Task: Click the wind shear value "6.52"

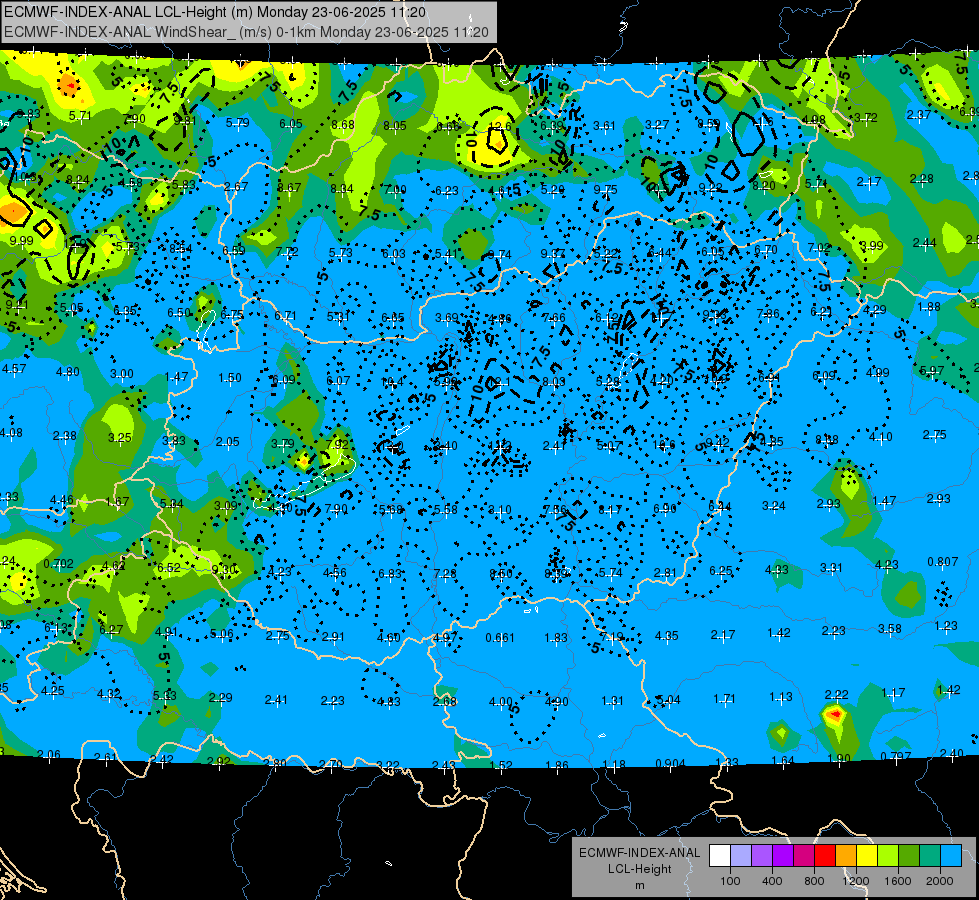Action: pyautogui.click(x=169, y=568)
